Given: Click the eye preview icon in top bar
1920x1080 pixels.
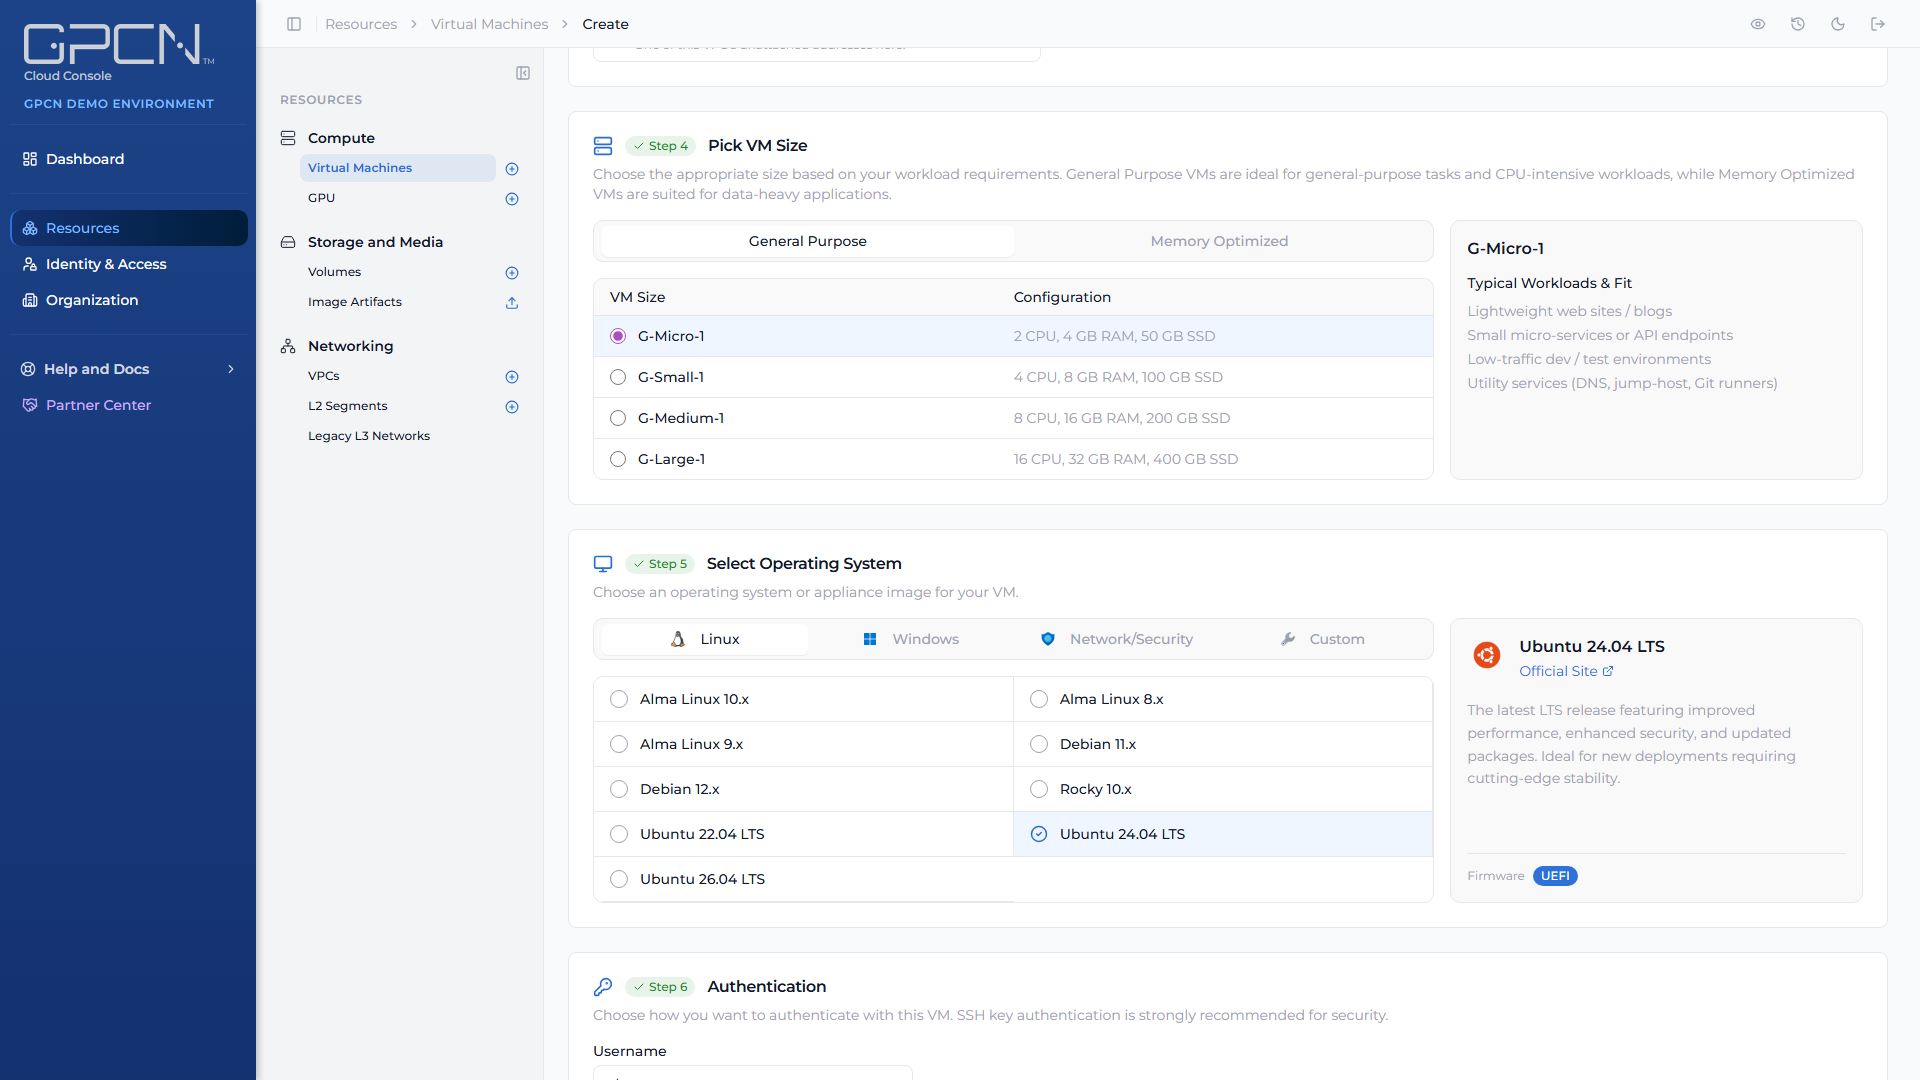Looking at the screenshot, I should [1758, 24].
